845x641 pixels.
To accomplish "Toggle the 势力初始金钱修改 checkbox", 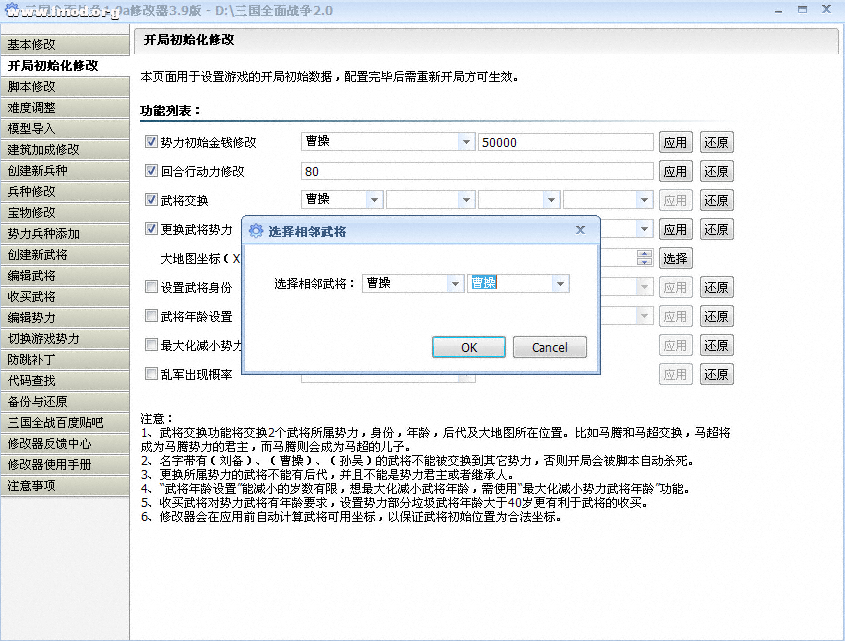I will coord(152,142).
